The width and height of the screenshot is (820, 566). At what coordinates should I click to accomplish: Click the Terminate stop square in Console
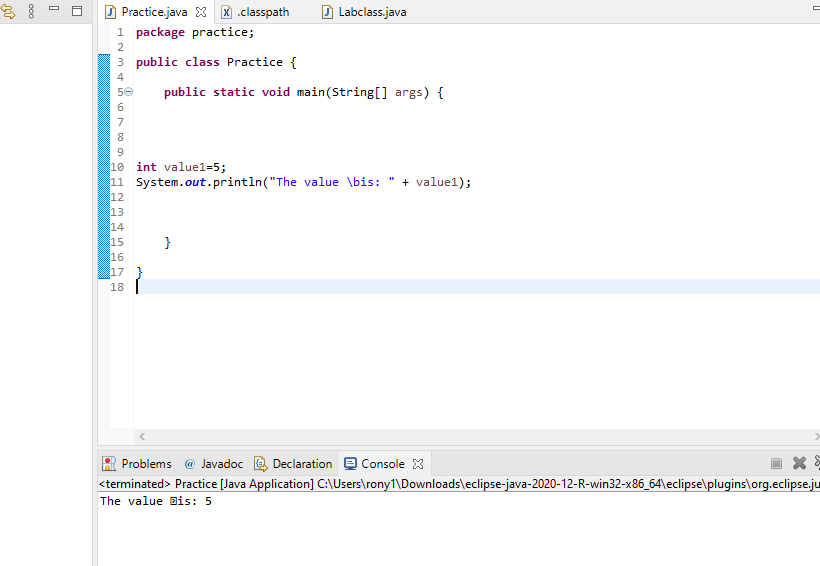(x=776, y=463)
